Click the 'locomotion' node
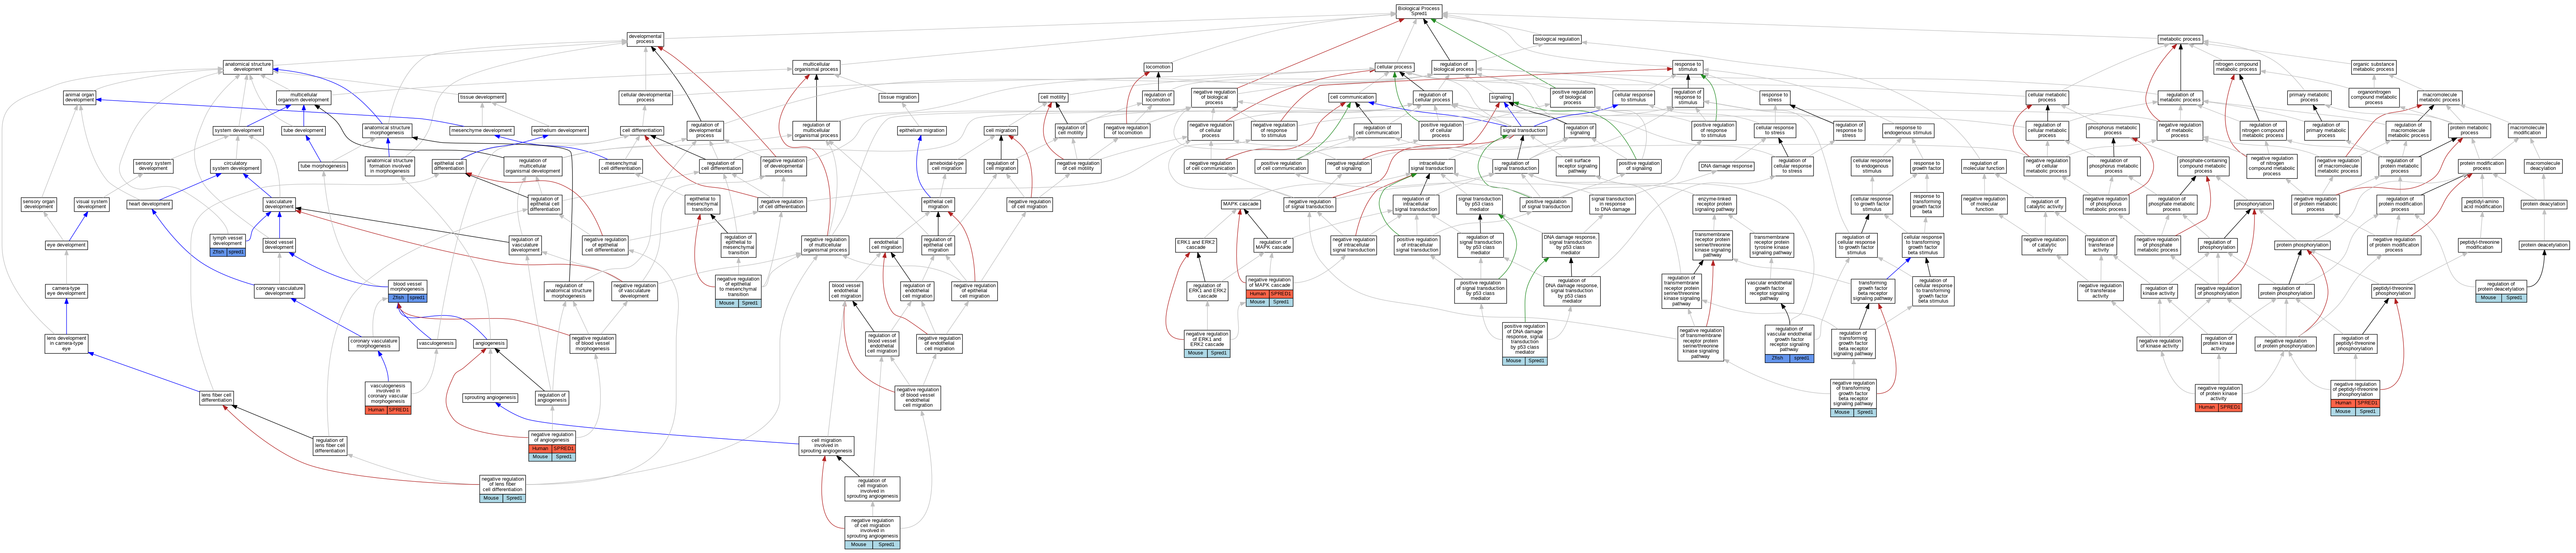 click(x=1158, y=67)
